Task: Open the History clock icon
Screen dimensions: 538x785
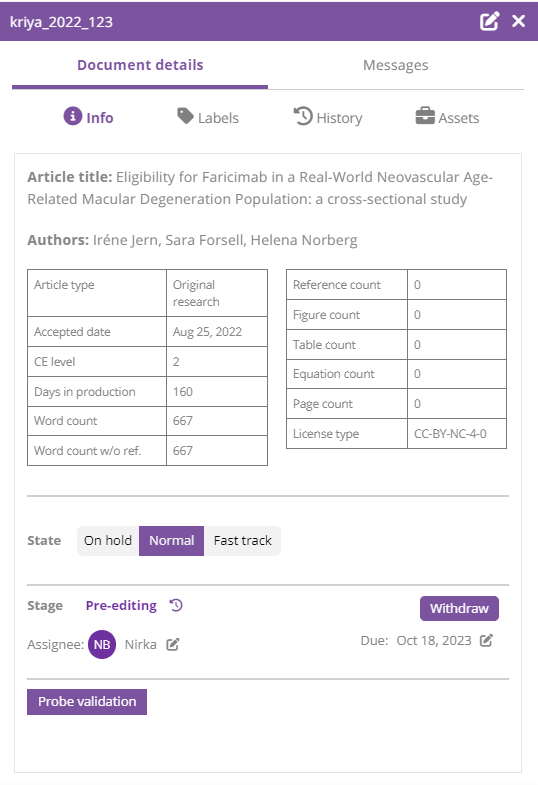Action: coord(303,116)
